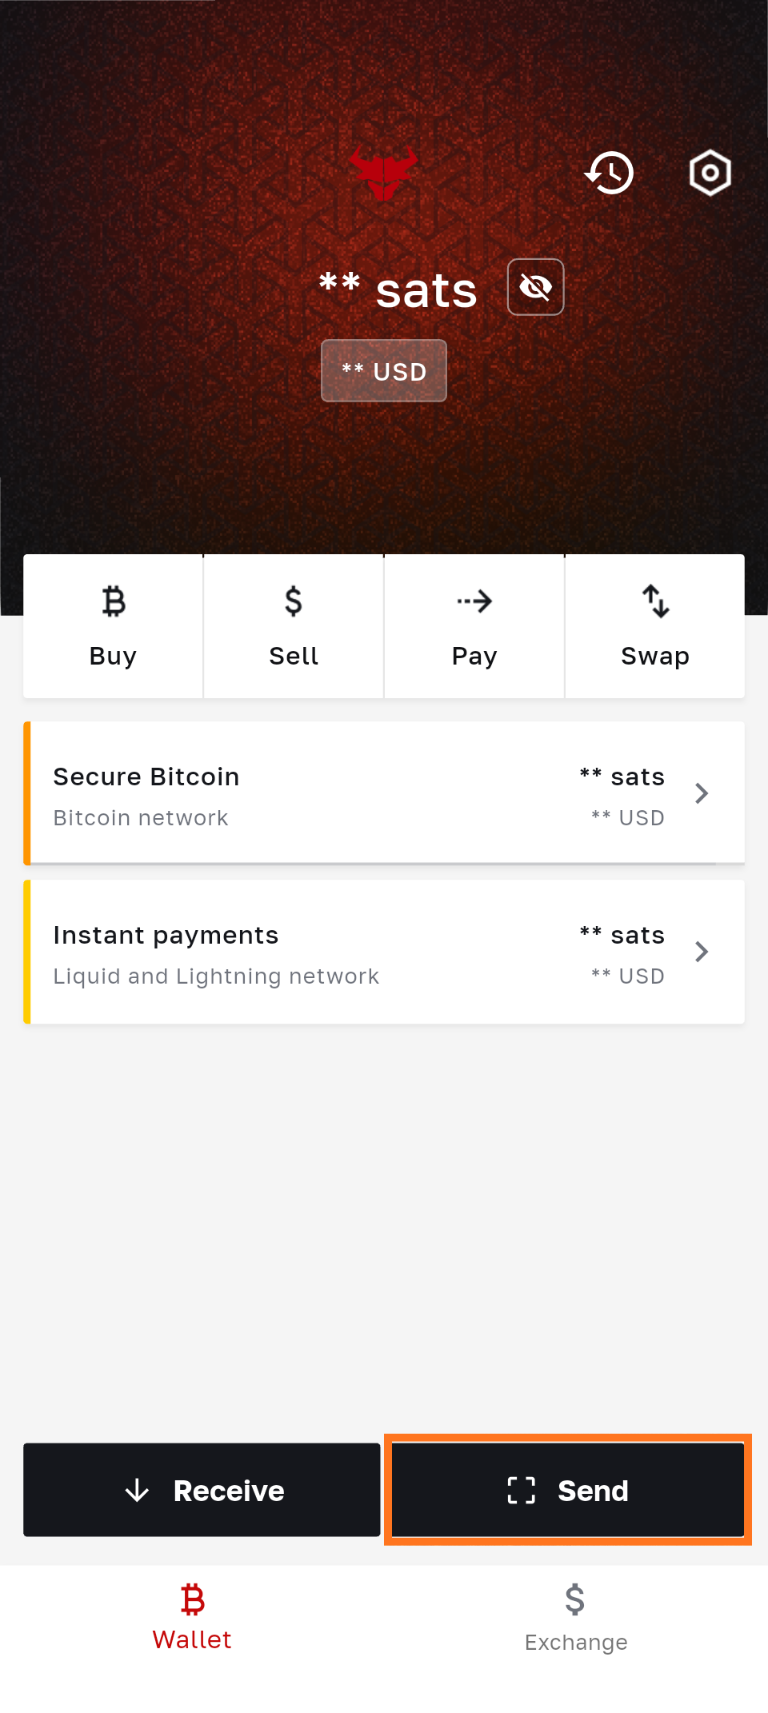Open settings hexagon icon

coord(710,173)
